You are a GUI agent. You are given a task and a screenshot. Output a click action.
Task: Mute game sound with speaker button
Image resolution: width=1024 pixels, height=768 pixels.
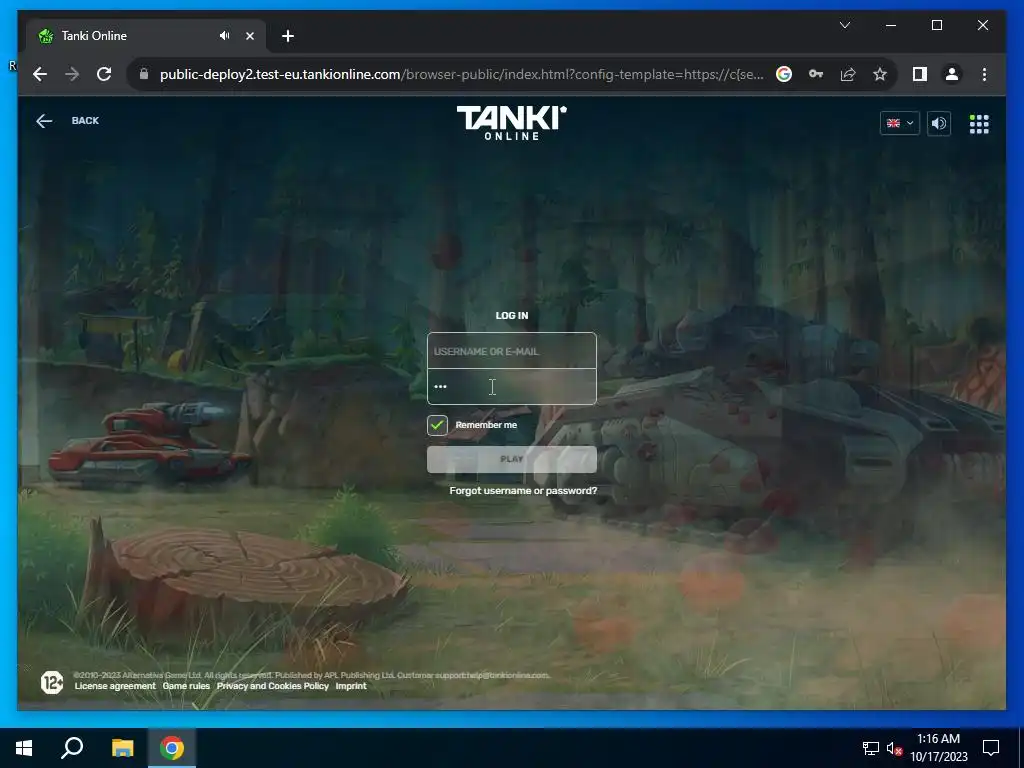coord(938,123)
